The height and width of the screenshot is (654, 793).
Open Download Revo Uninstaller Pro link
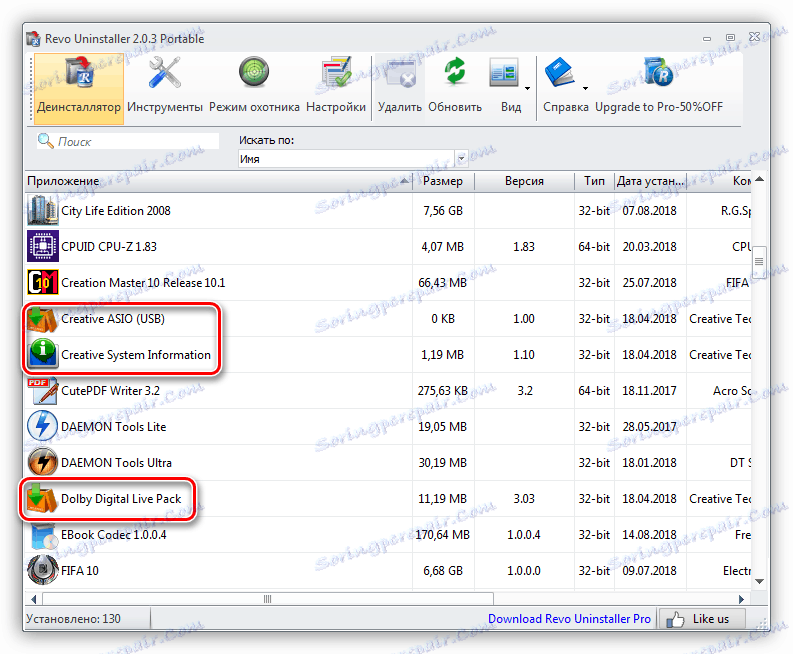tap(569, 619)
